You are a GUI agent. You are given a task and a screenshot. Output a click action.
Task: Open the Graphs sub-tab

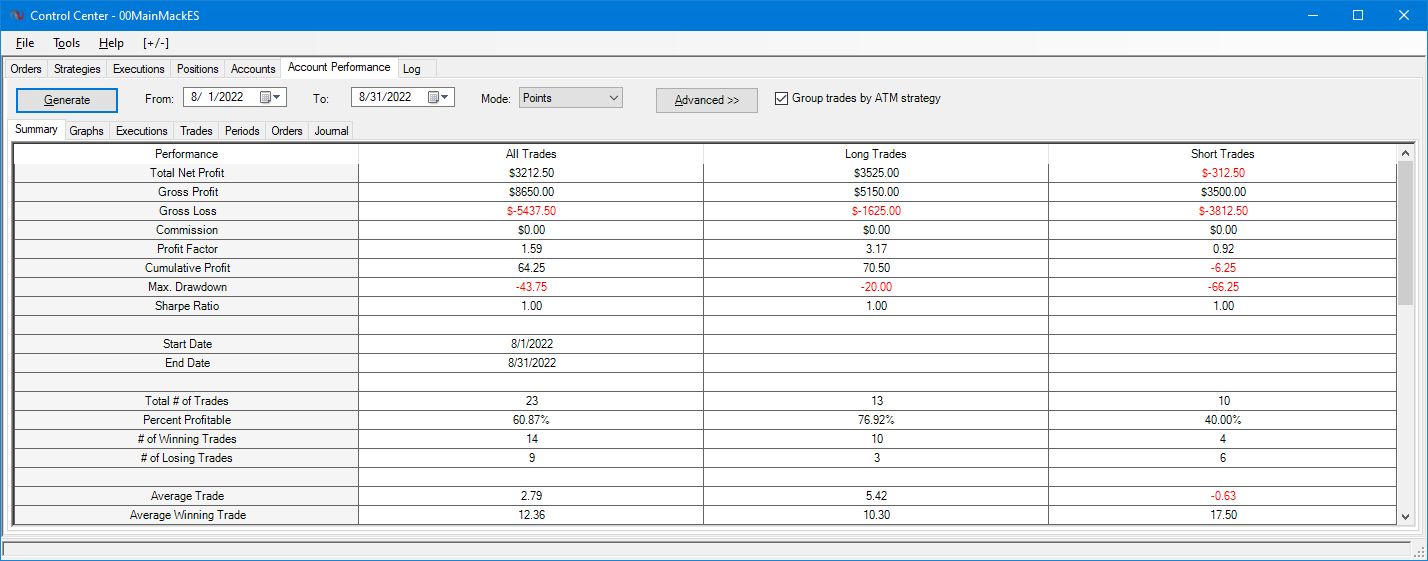[87, 131]
